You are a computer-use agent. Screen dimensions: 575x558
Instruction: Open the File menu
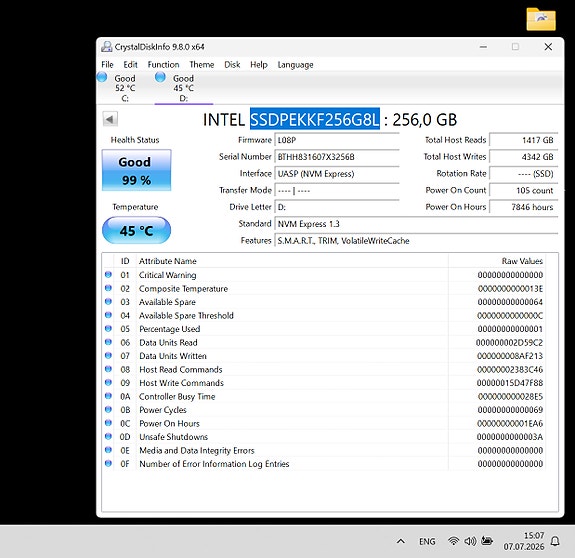pos(107,65)
